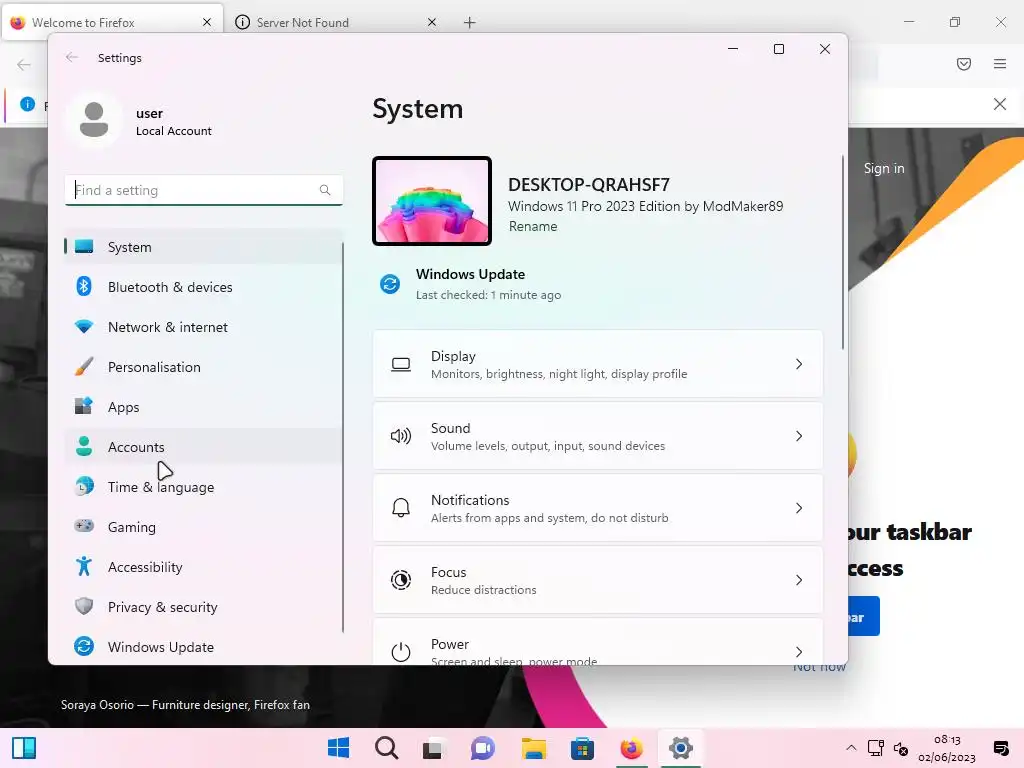Click the paintbrush Personalisation icon
Viewport: 1024px width, 768px height.
tap(84, 366)
